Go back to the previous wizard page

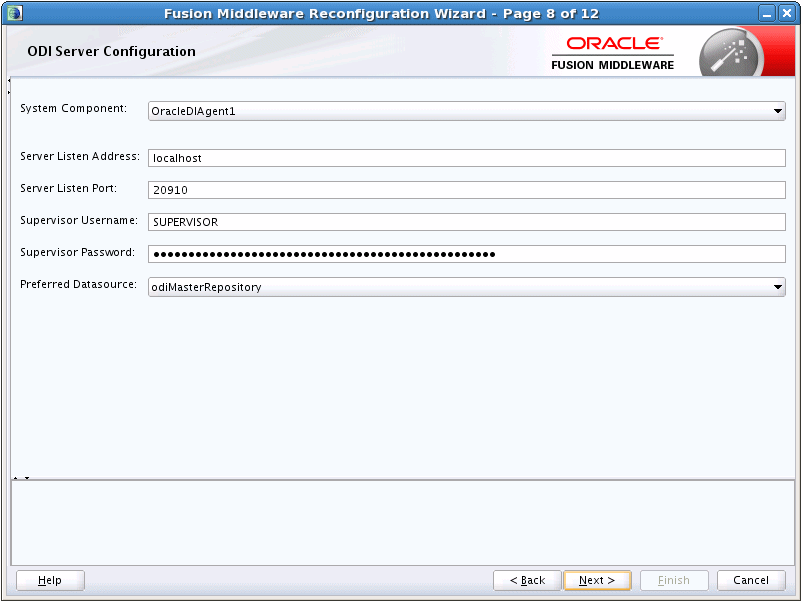[x=527, y=580]
